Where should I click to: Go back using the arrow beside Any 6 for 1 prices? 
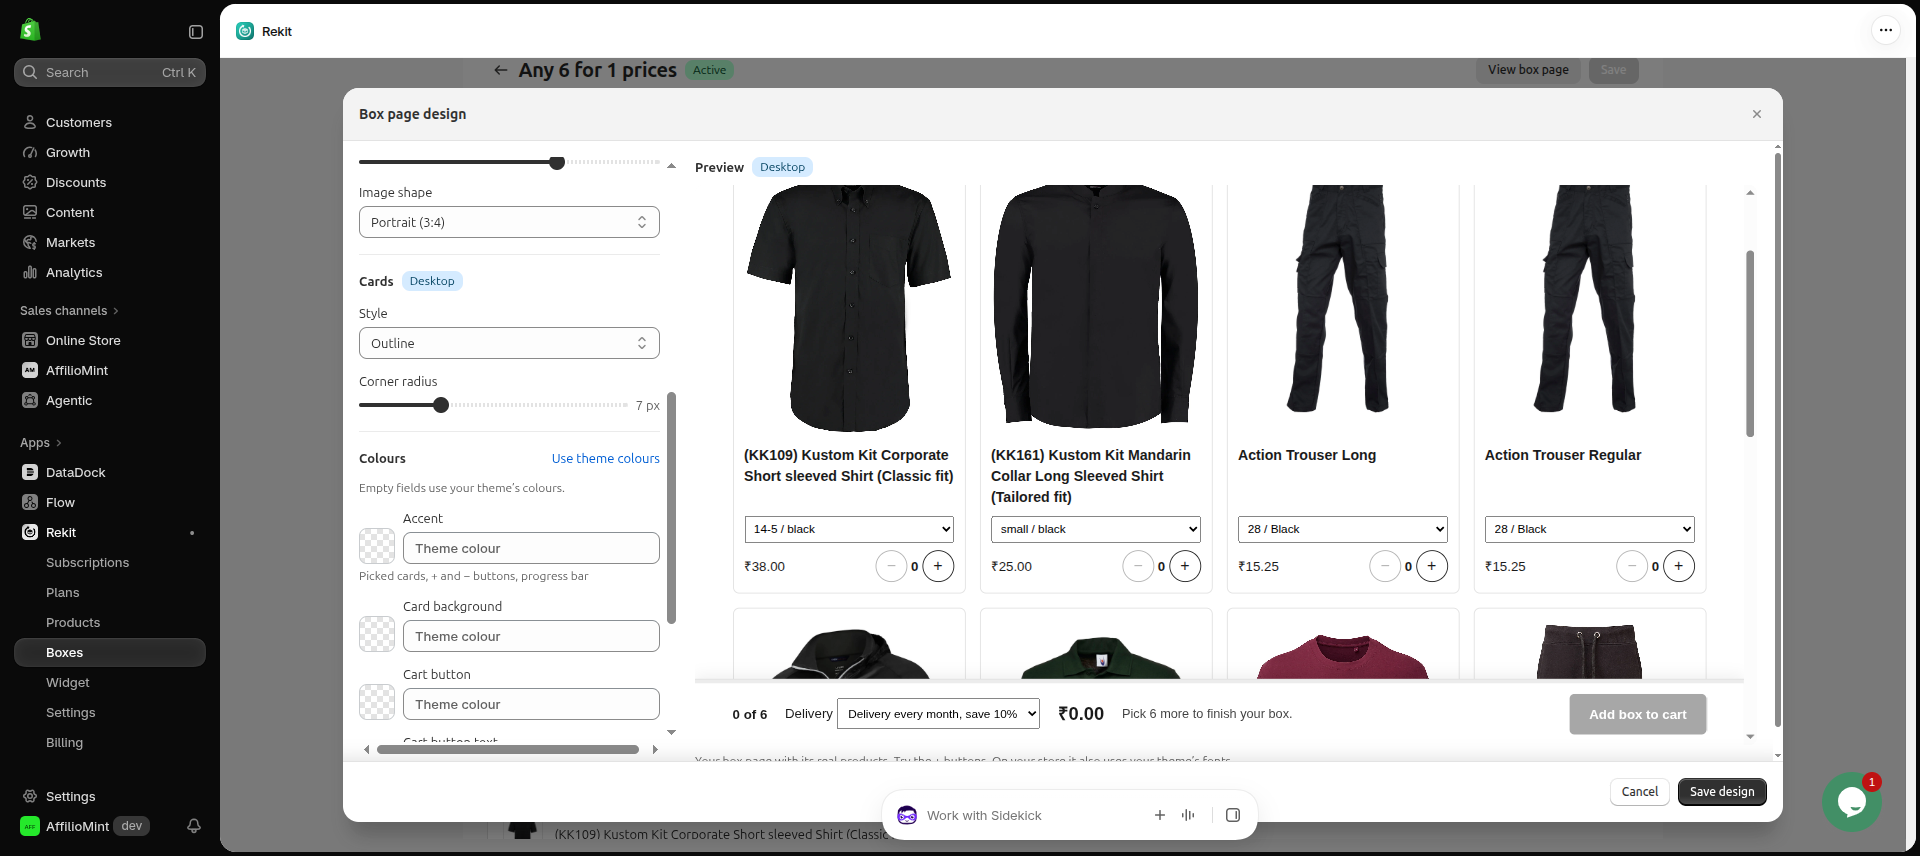point(501,70)
